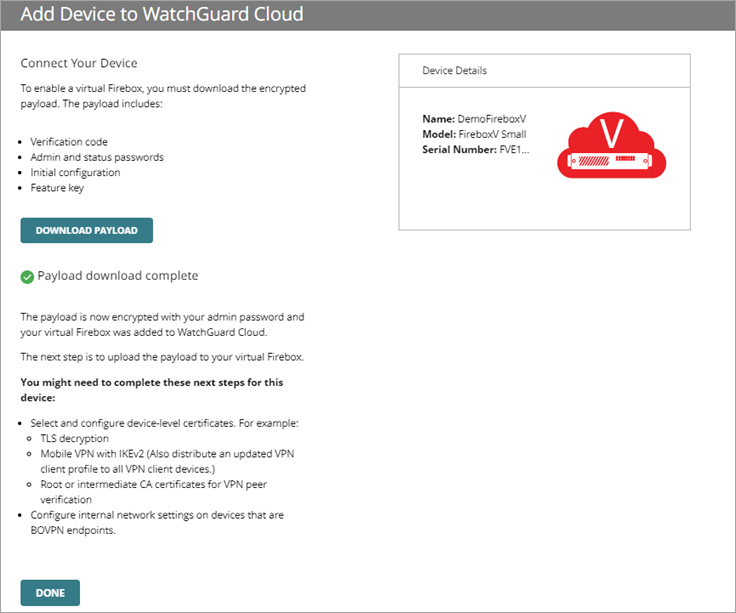Click the Model: FireboxV Small line
This screenshot has width=736, height=613.
pyautogui.click(x=474, y=134)
